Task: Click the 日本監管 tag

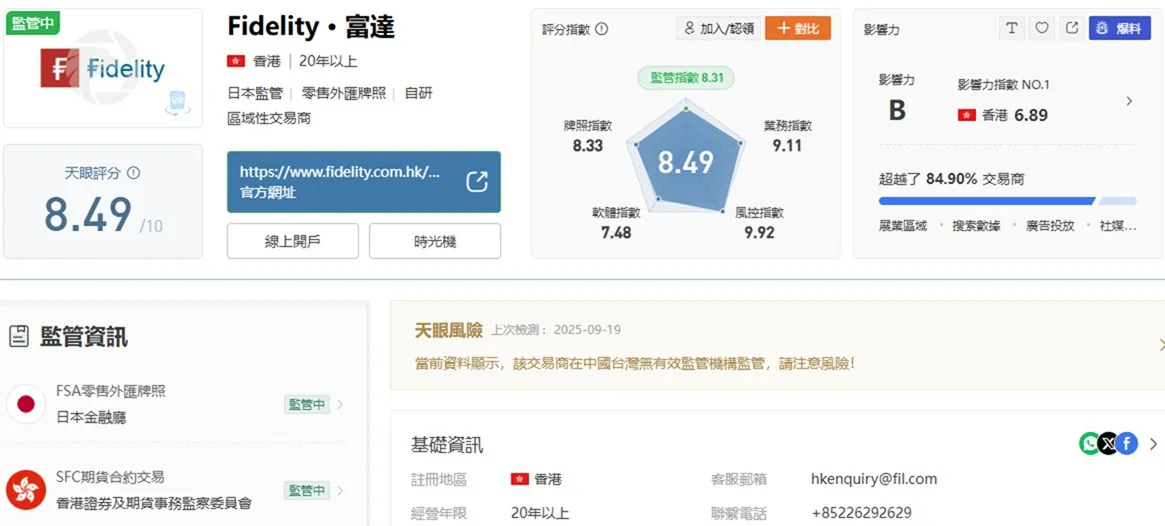Action: [x=255, y=94]
